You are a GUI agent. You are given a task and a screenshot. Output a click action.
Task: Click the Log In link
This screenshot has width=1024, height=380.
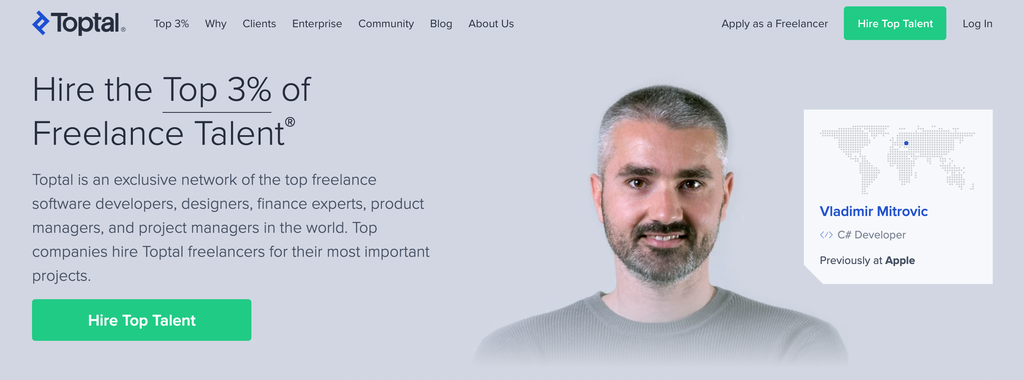(x=977, y=24)
